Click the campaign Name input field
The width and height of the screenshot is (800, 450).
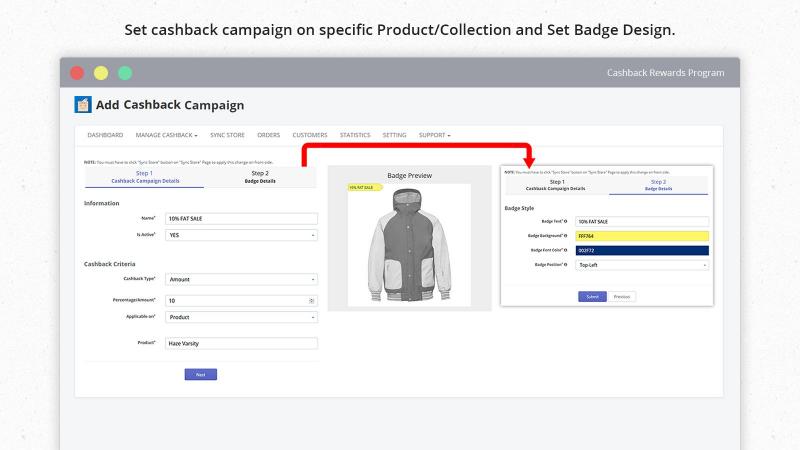(x=241, y=218)
